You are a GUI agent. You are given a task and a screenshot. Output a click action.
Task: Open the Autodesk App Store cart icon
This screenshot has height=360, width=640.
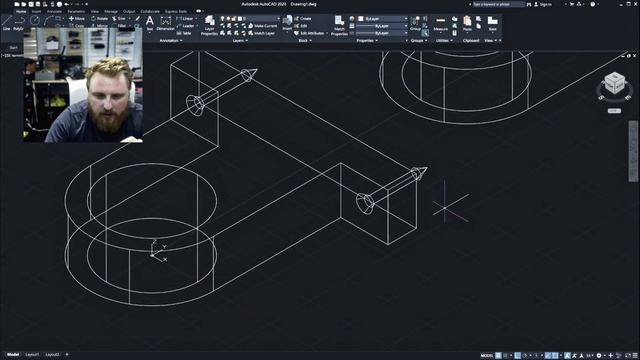(571, 4)
